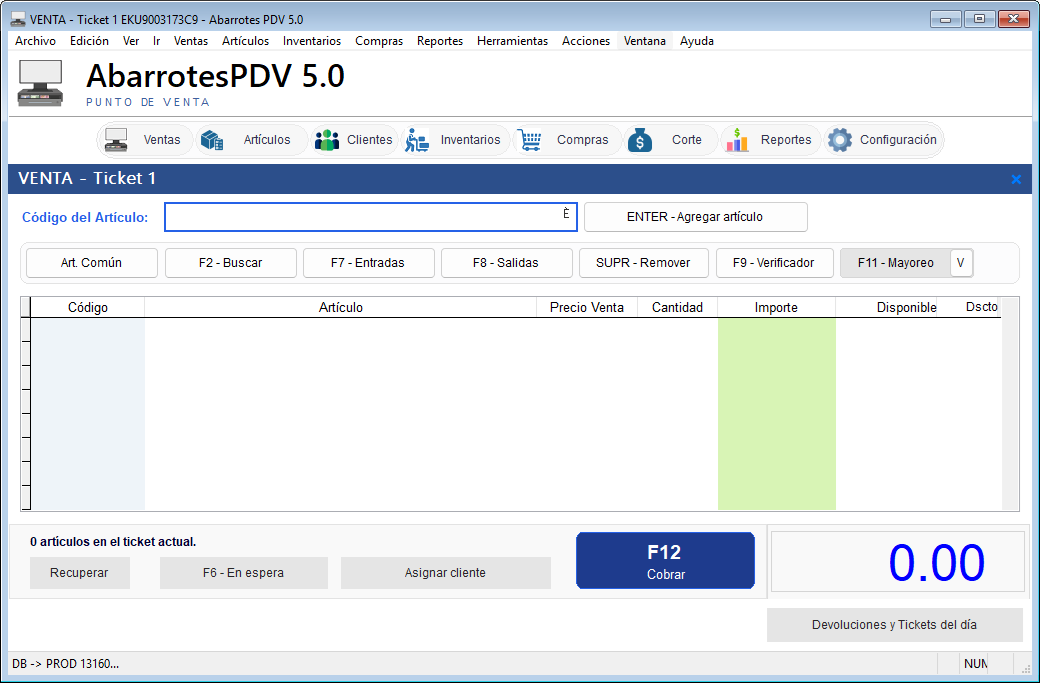This screenshot has height=683, width=1040.
Task: Open the Reportes menu
Action: pos(440,41)
